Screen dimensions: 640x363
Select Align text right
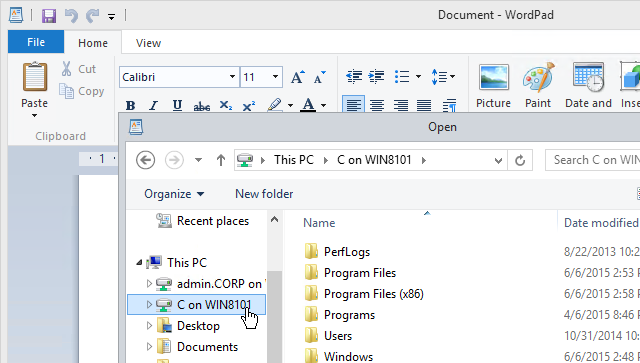tap(400, 105)
